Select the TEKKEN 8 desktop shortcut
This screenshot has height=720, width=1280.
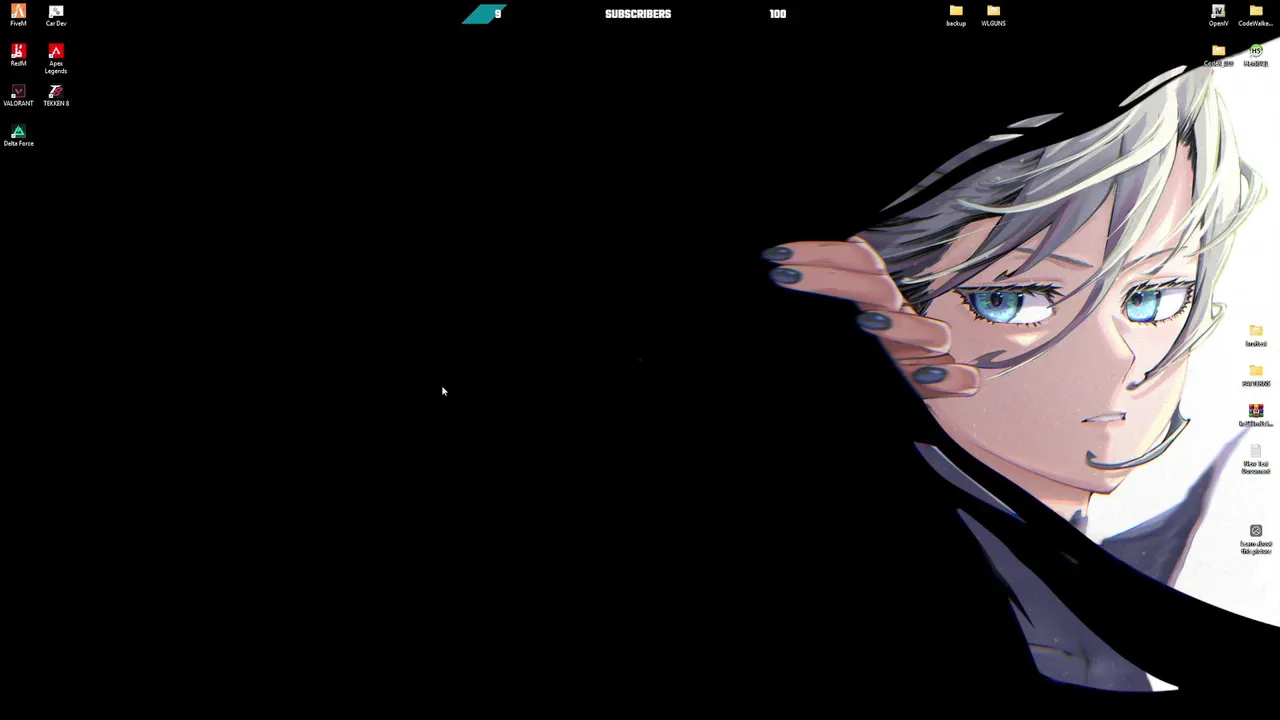click(x=56, y=95)
